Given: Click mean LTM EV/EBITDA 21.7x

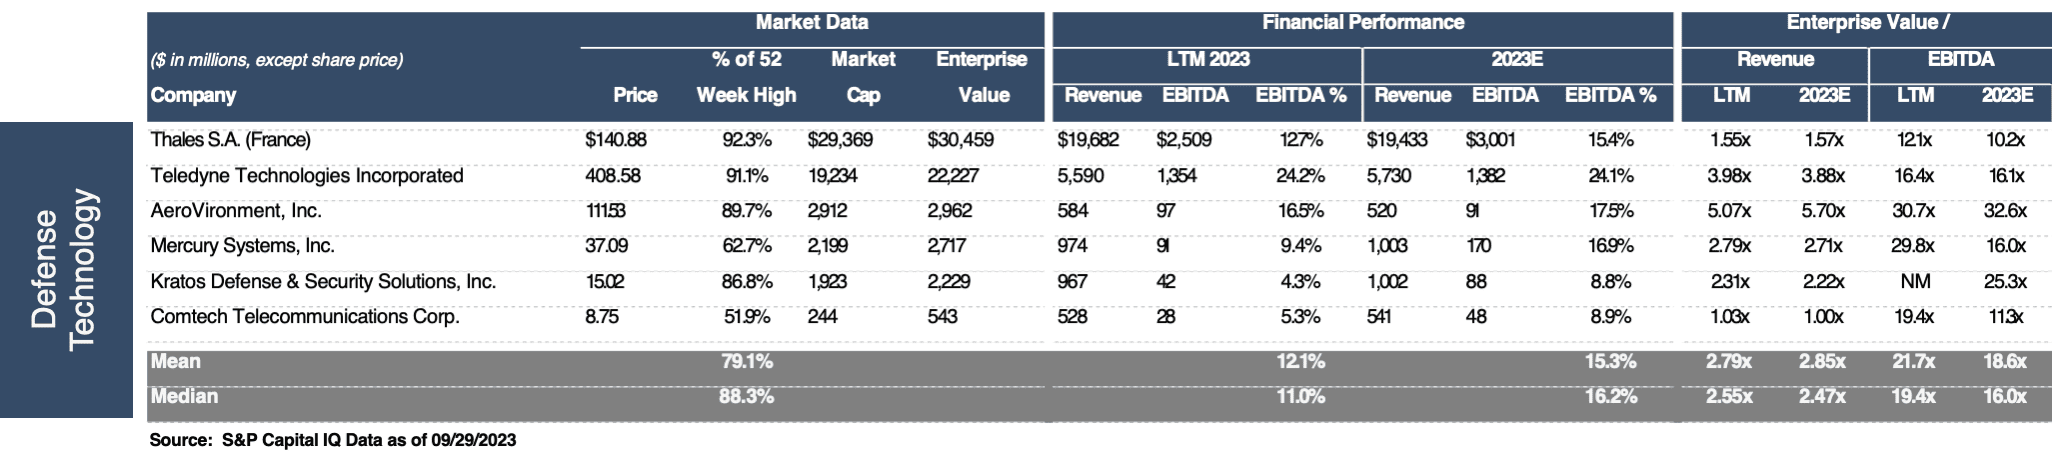Looking at the screenshot, I should [1914, 361].
